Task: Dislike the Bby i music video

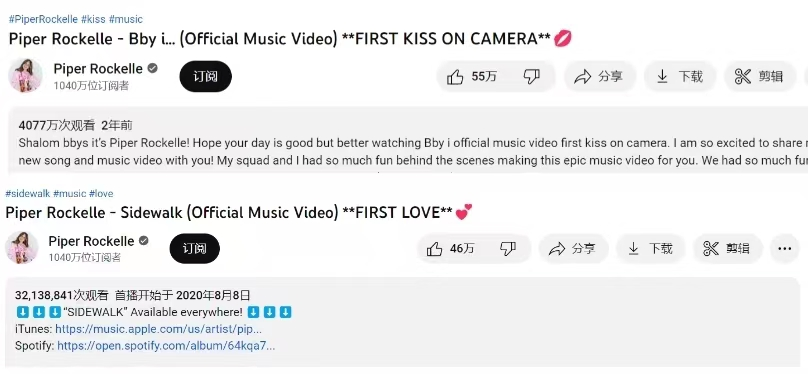Action: click(532, 77)
